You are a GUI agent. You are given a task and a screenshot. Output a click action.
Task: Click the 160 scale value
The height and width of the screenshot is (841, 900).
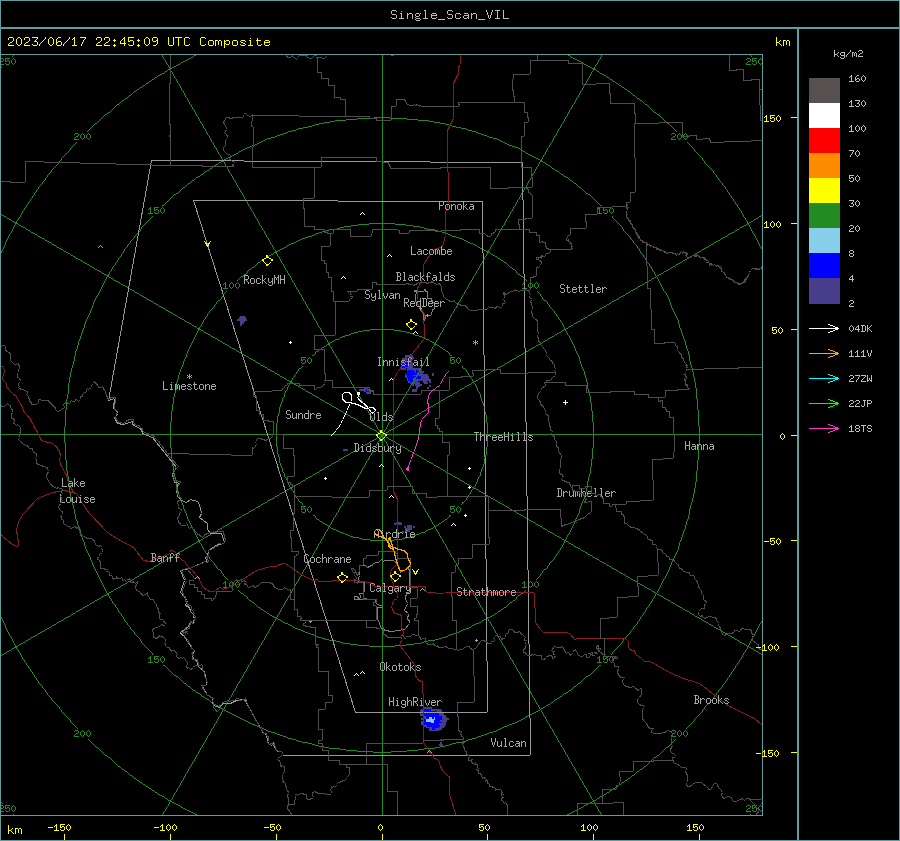coord(857,79)
